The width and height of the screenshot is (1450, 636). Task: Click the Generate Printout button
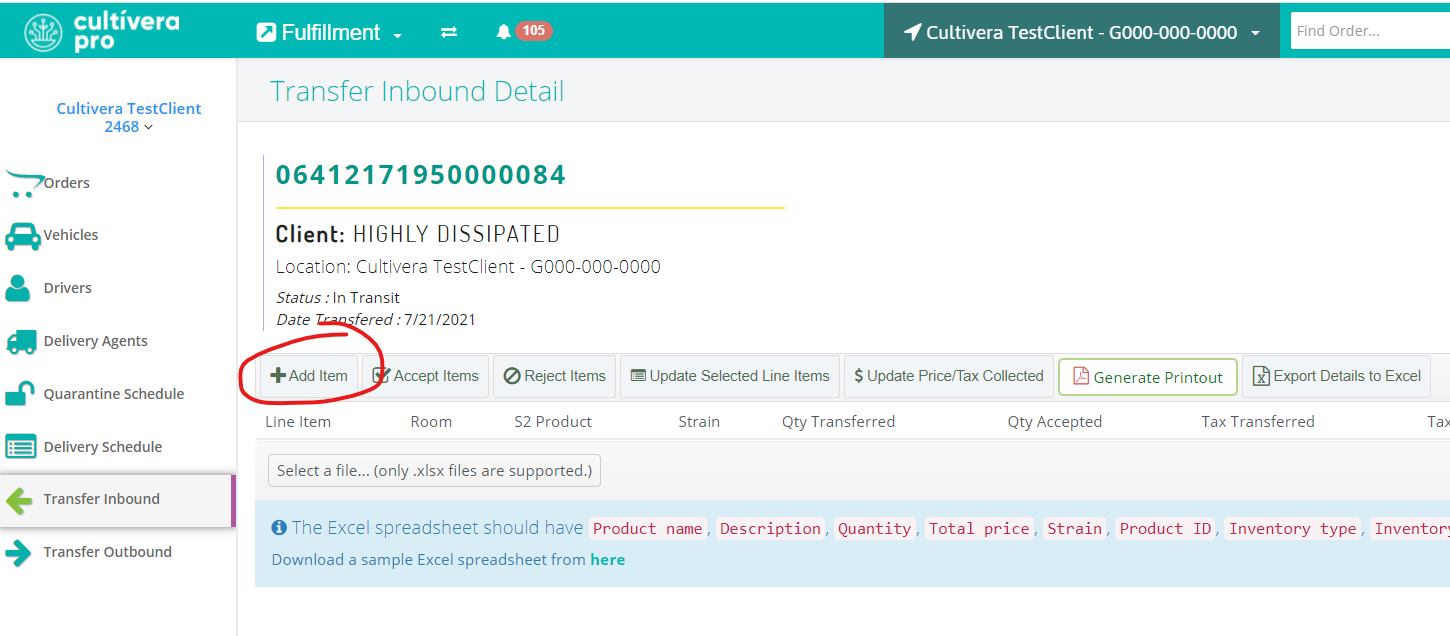[x=1148, y=377]
